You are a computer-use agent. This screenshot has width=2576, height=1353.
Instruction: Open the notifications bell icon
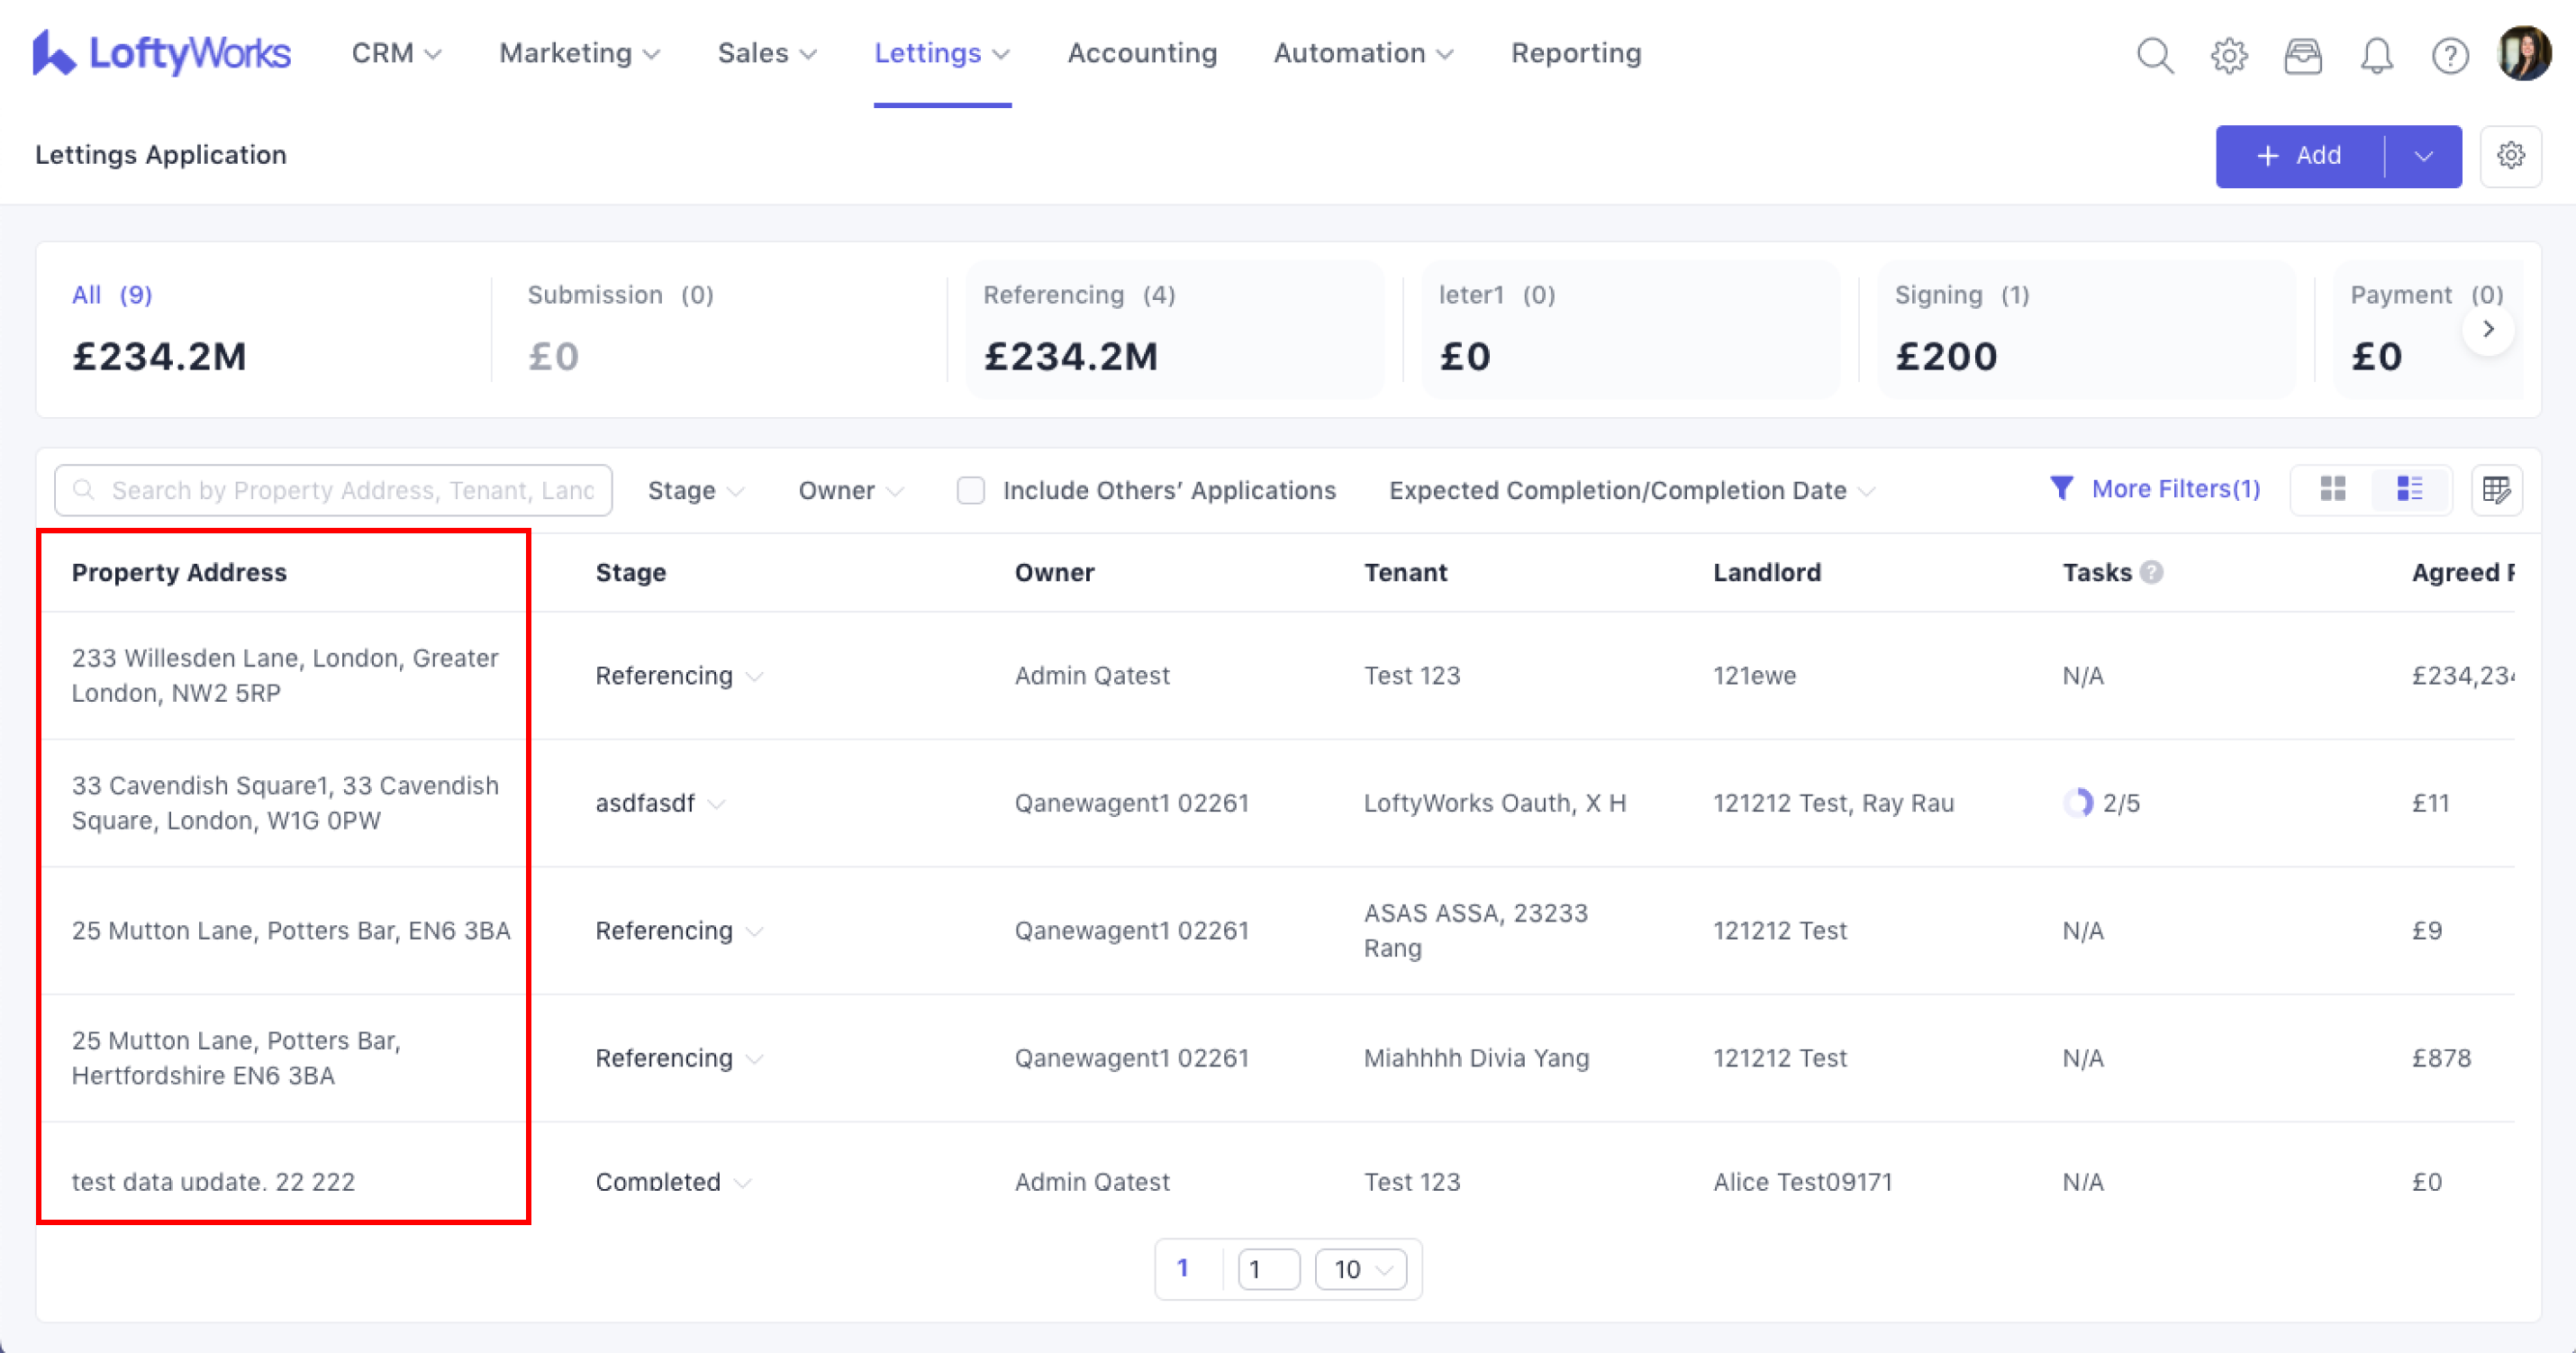(2376, 55)
